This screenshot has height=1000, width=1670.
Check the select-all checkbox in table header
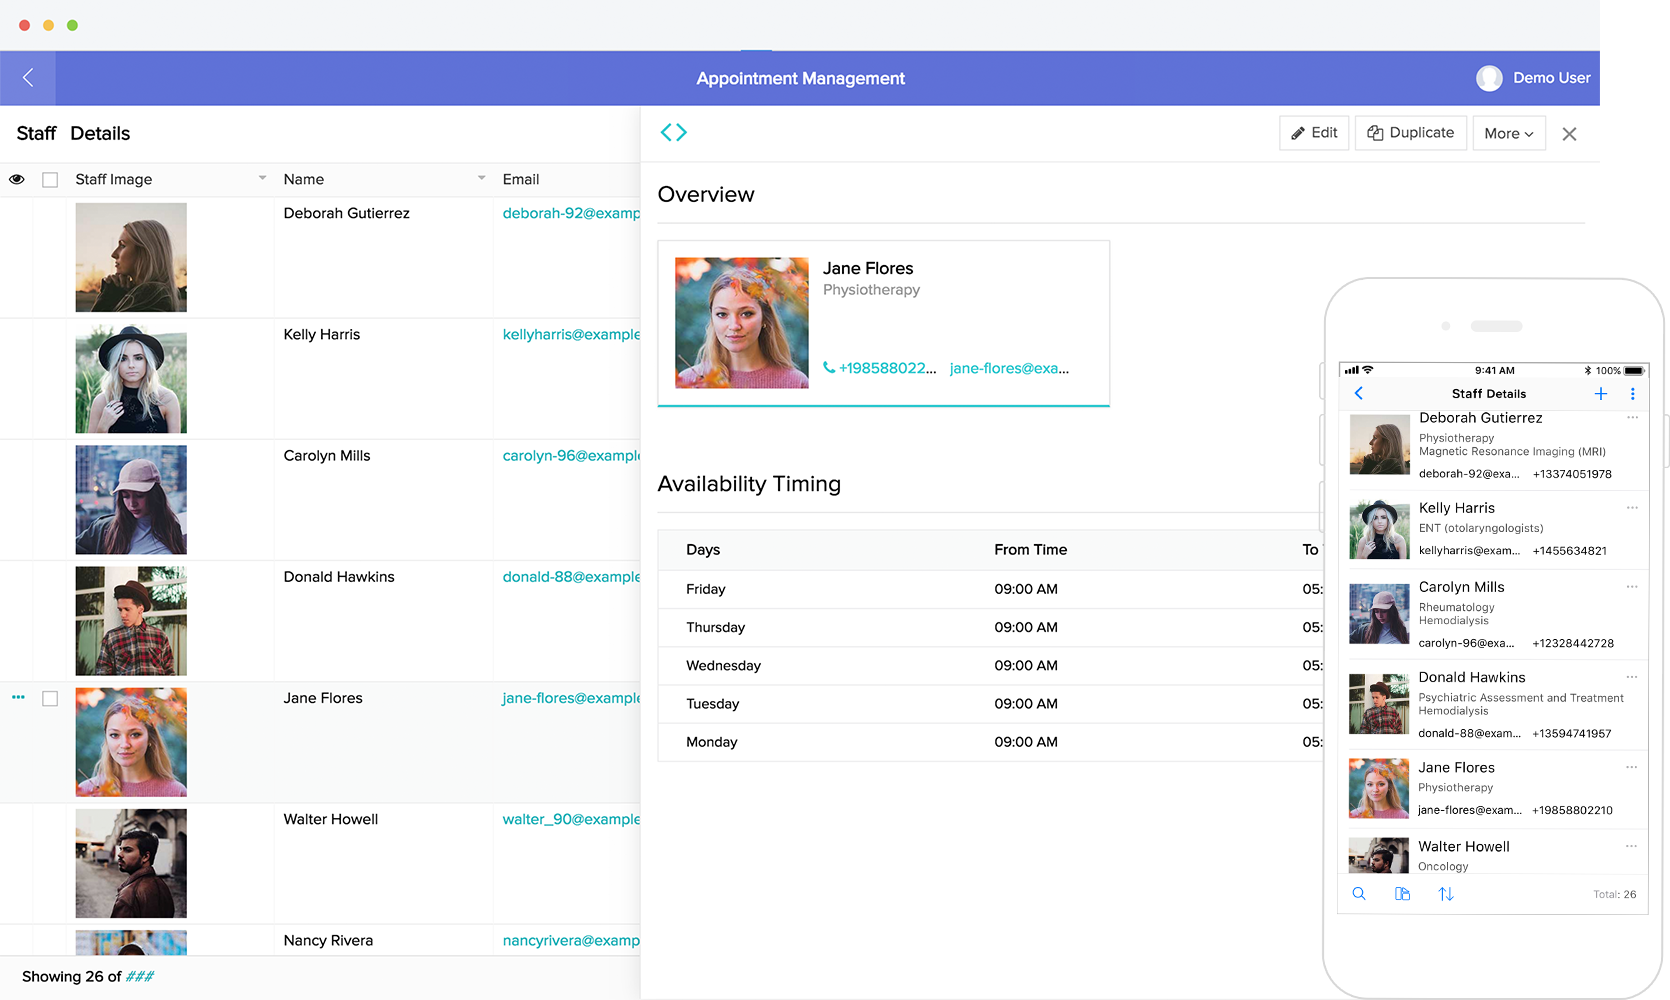pyautogui.click(x=50, y=180)
